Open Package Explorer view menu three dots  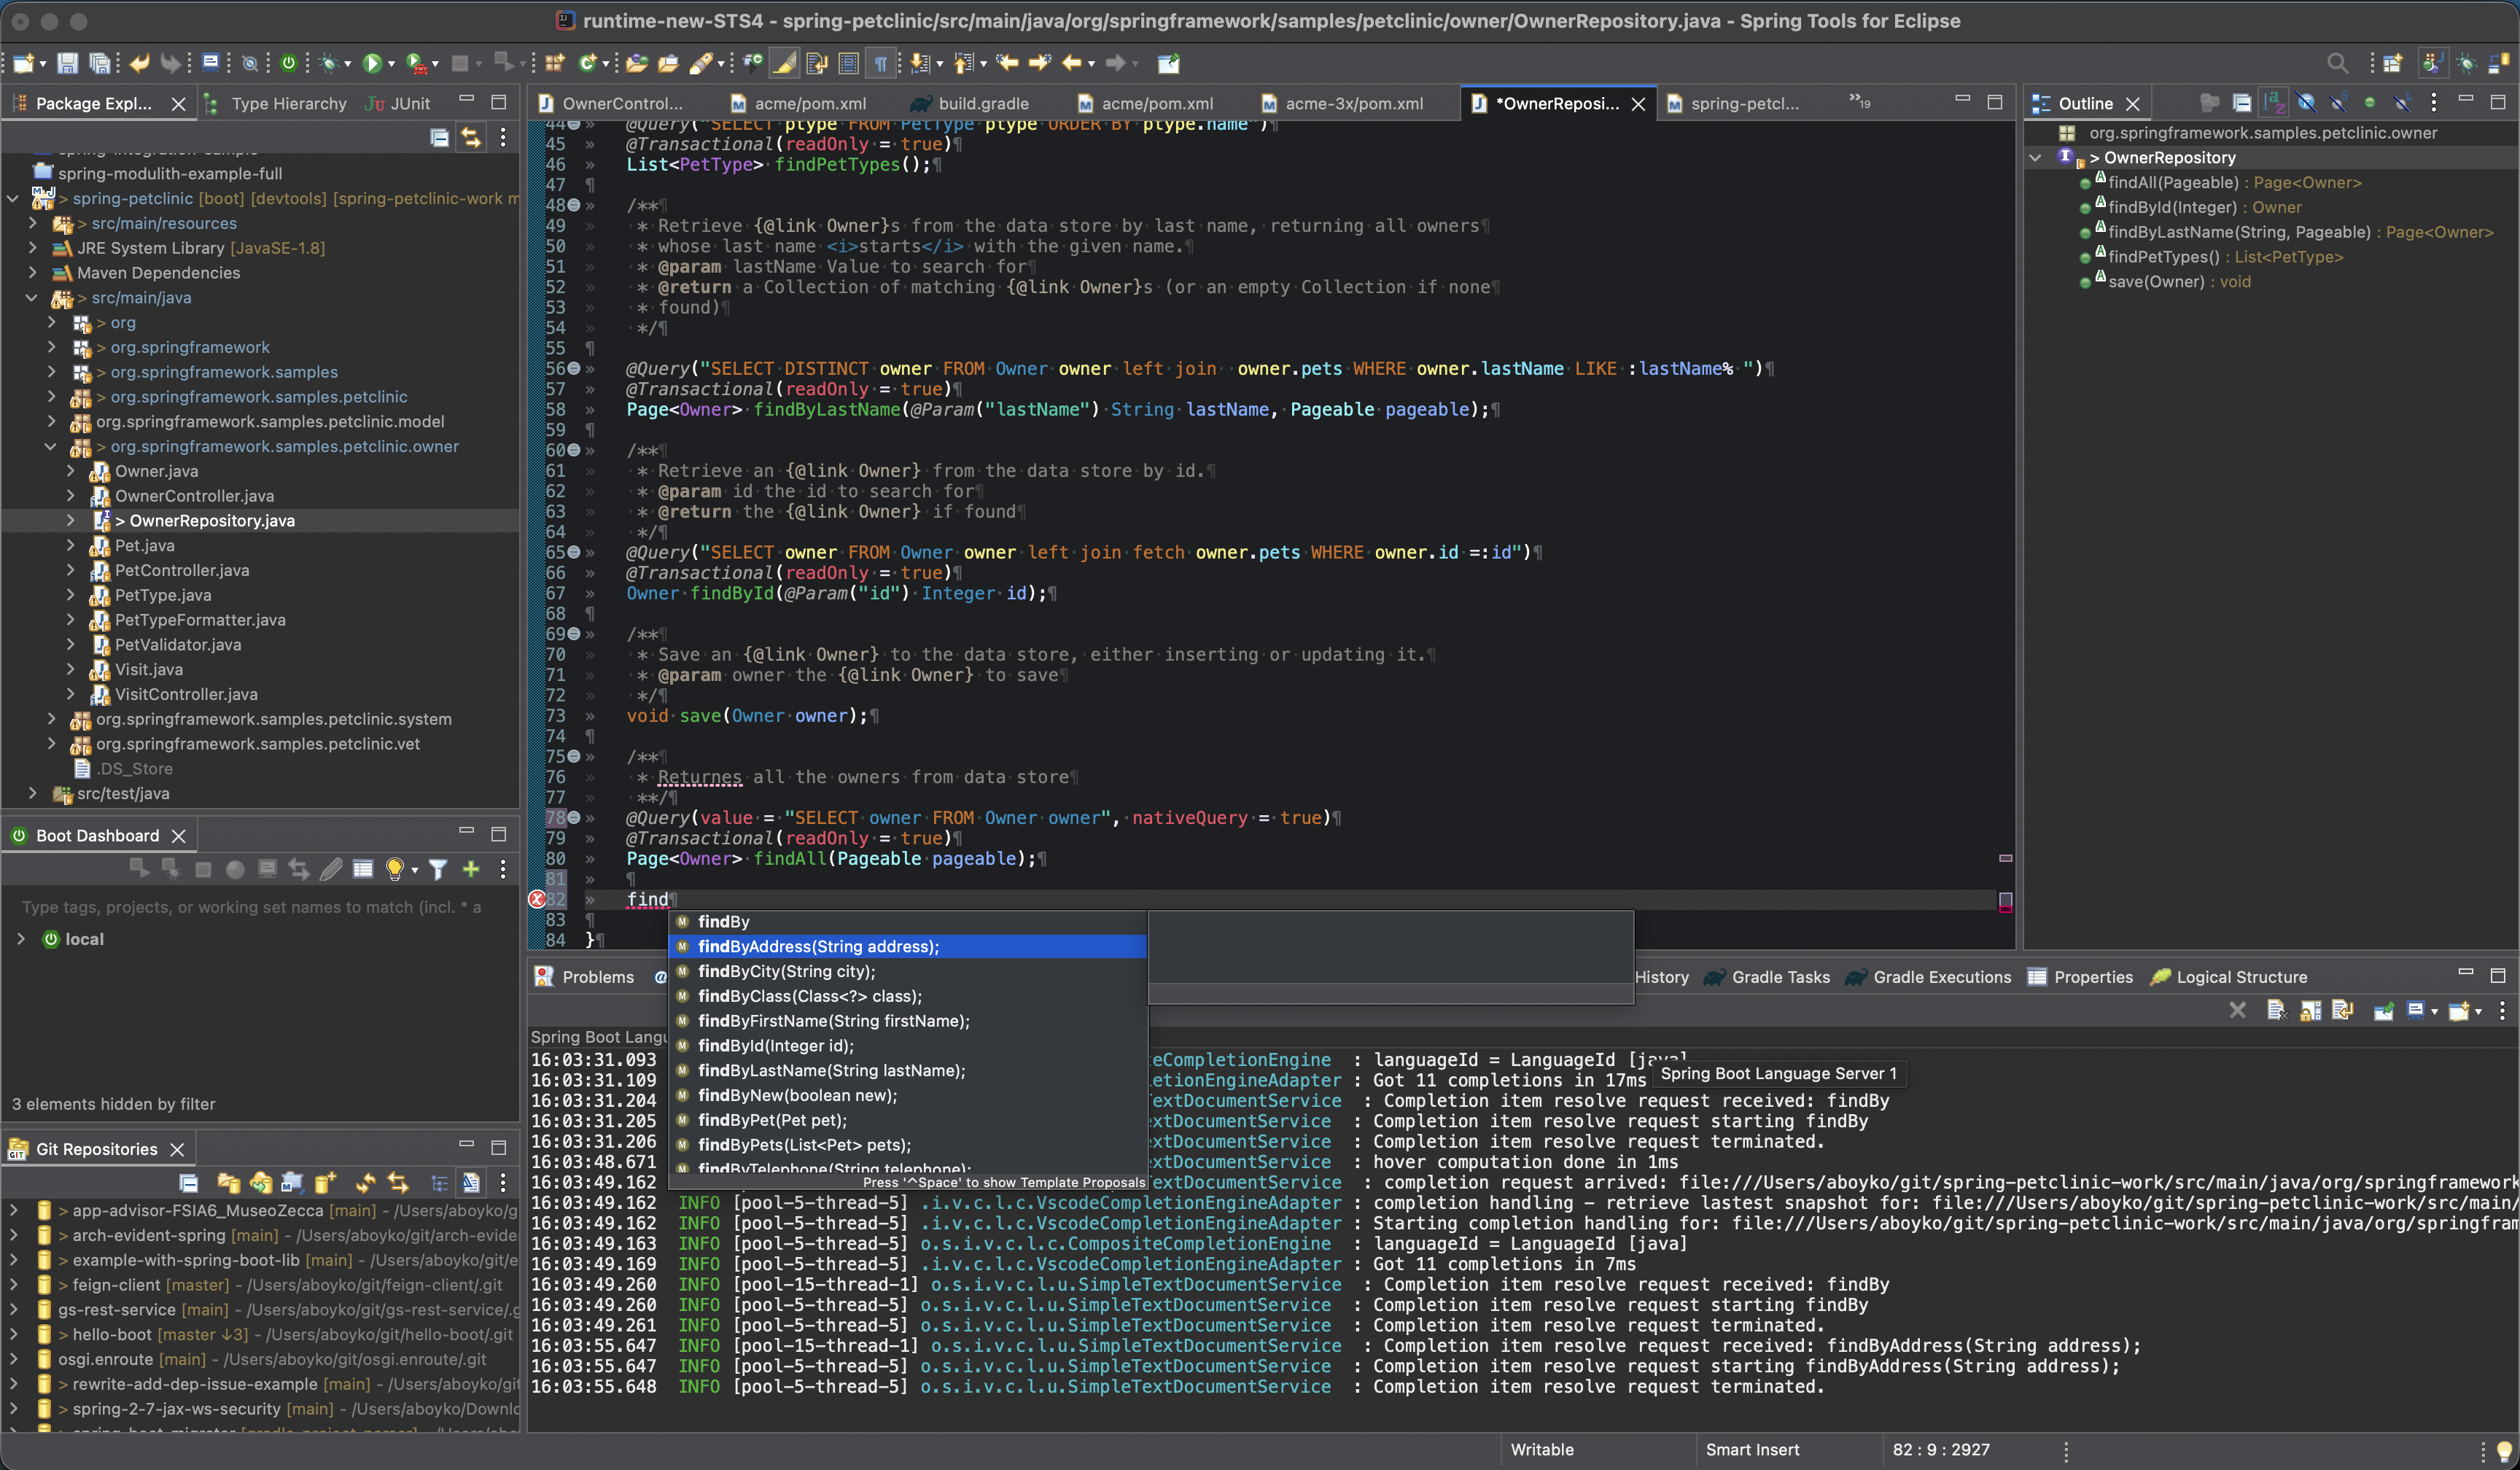tap(503, 137)
